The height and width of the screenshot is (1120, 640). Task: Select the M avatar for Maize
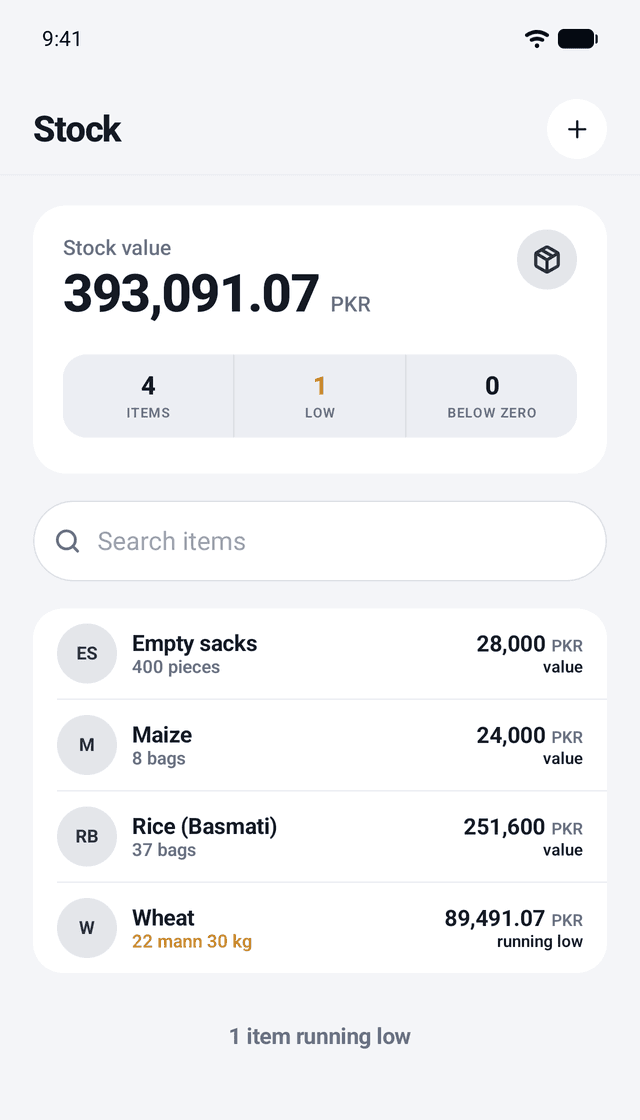click(x=87, y=745)
